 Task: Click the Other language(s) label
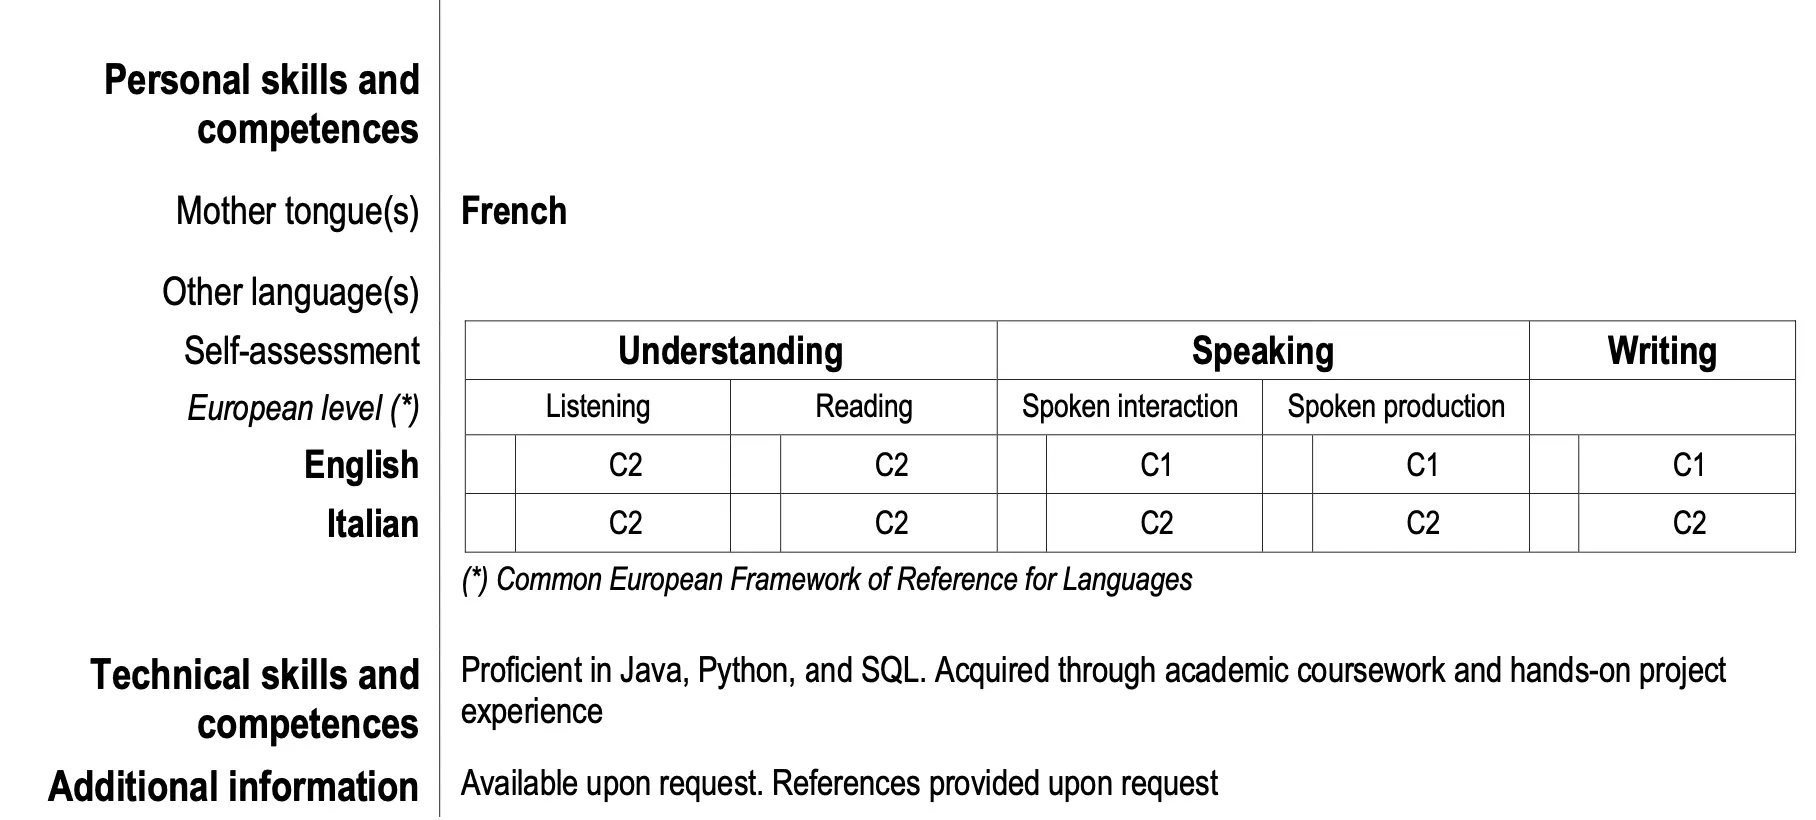pos(290,292)
